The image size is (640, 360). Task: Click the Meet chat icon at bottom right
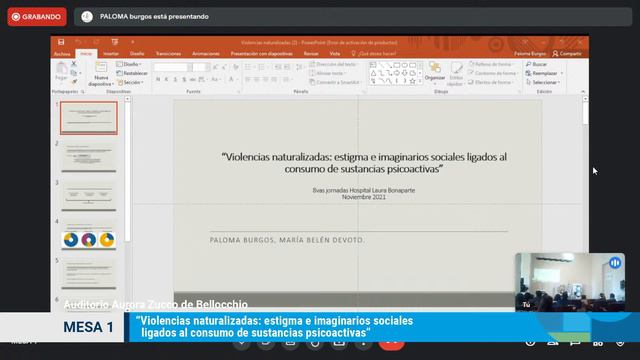tap(575, 343)
